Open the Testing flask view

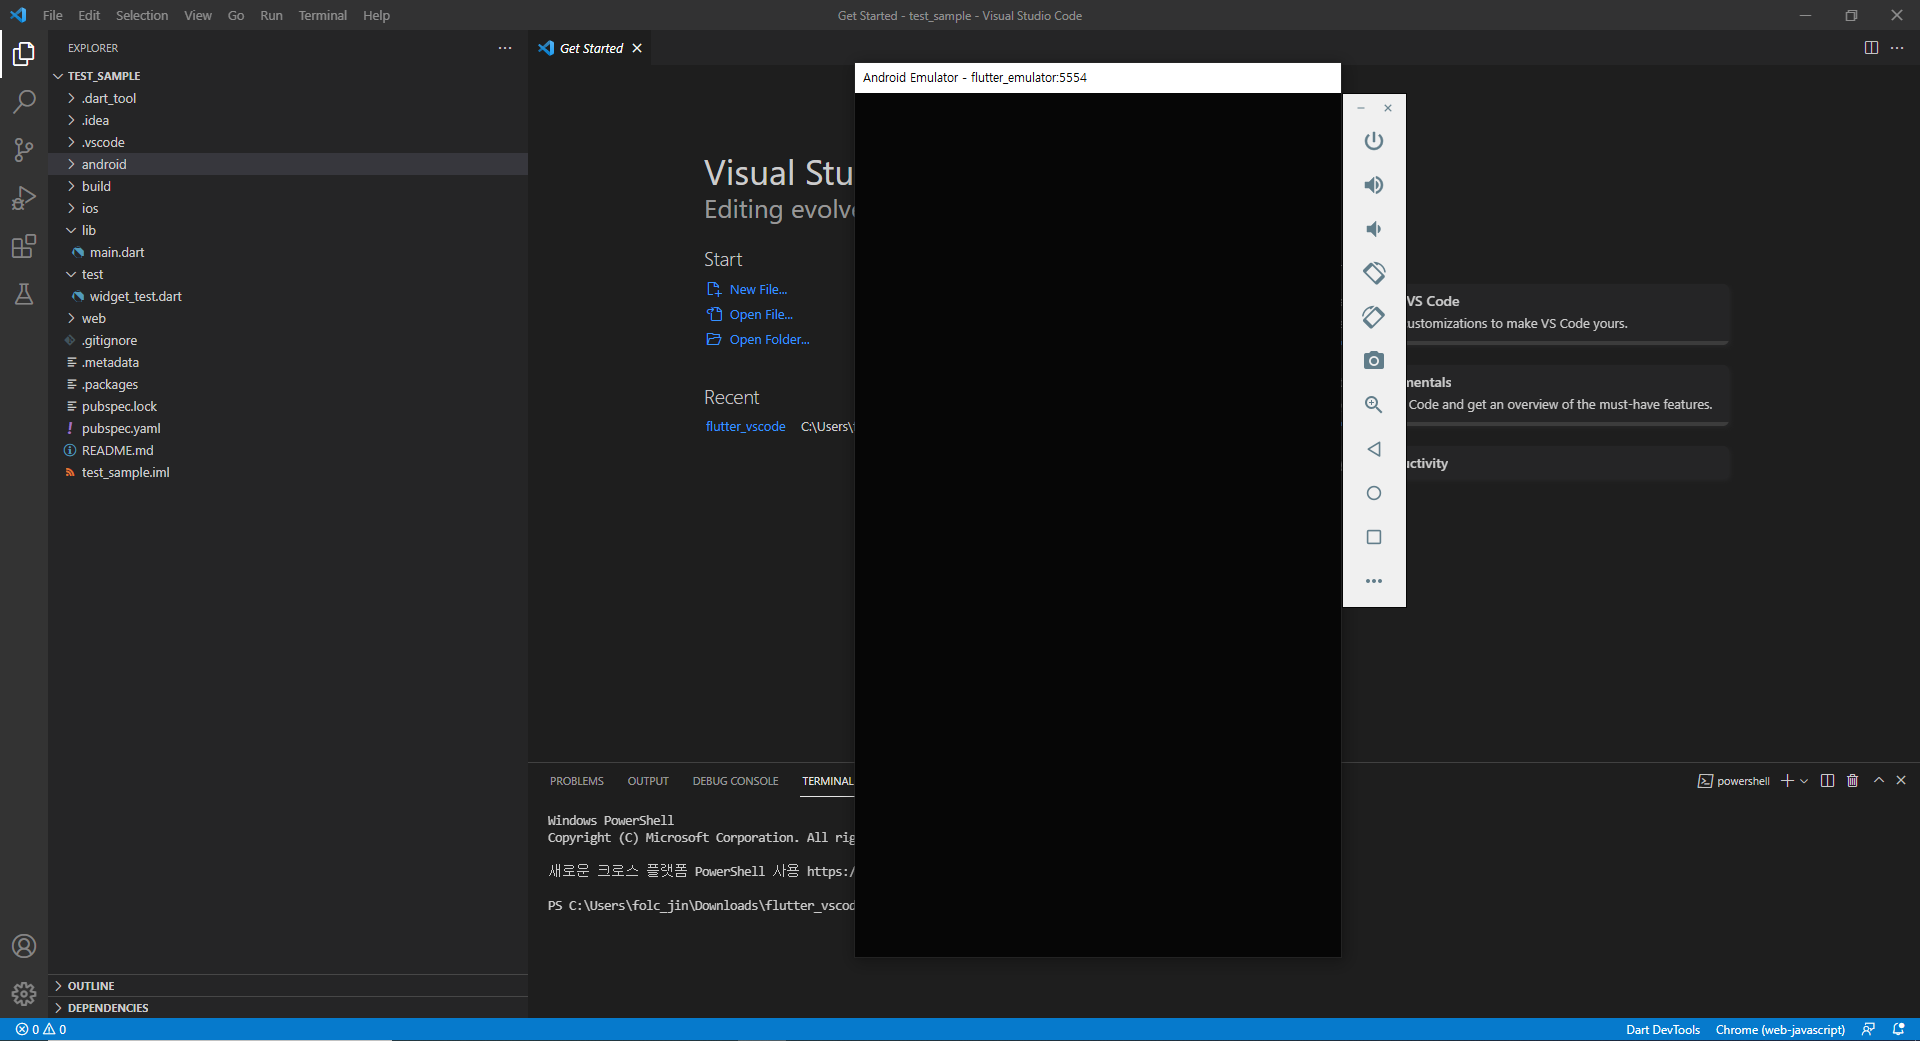tap(24, 294)
